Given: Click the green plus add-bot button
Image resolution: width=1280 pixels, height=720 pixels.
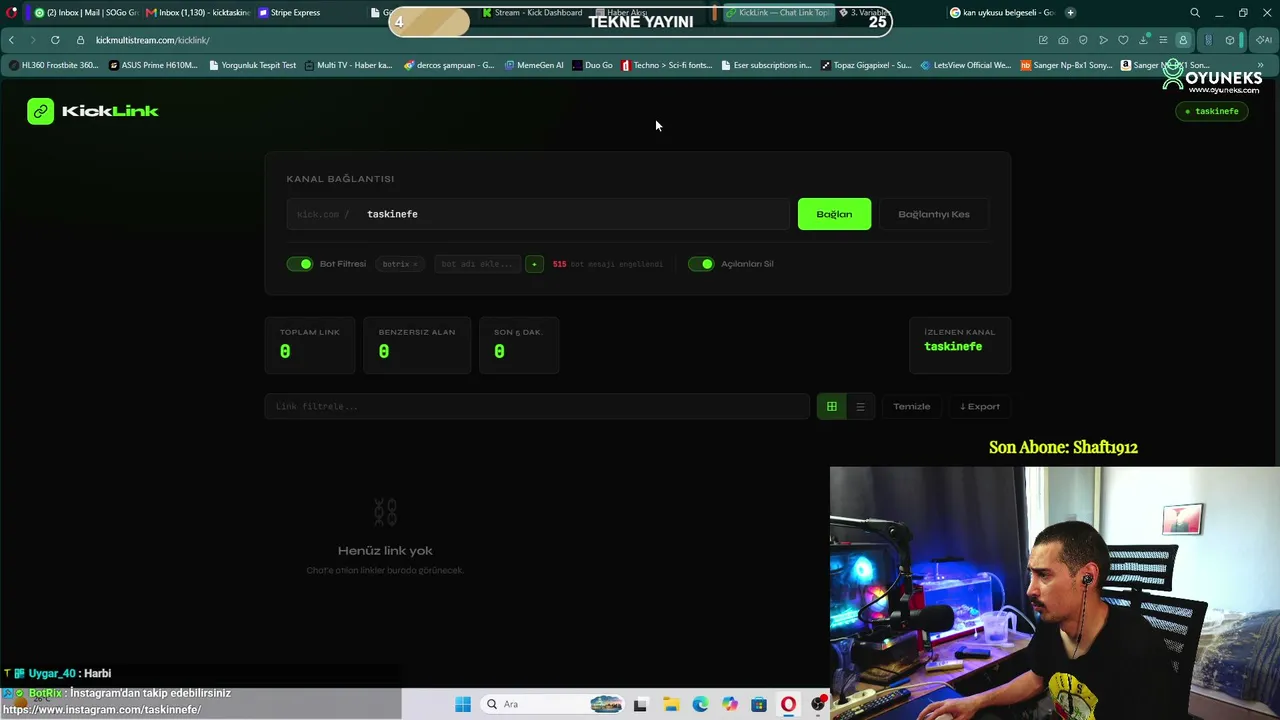Looking at the screenshot, I should [x=535, y=264].
